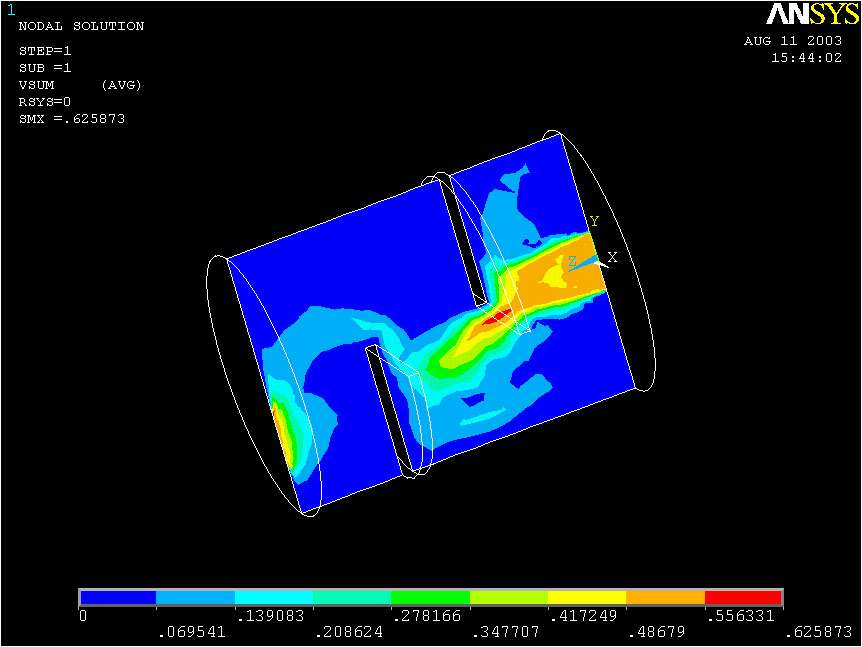Click the legend value .556331
Viewport: 862px width, 647px height.
click(740, 616)
